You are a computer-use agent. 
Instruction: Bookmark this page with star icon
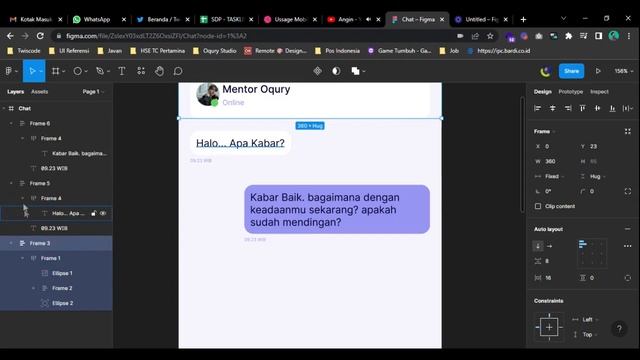click(x=490, y=36)
